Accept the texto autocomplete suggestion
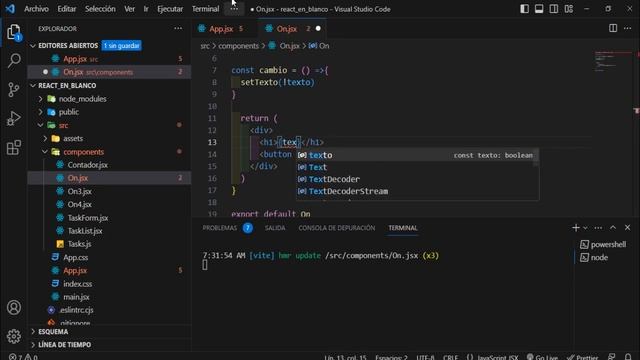The width and height of the screenshot is (640, 360). coord(417,155)
